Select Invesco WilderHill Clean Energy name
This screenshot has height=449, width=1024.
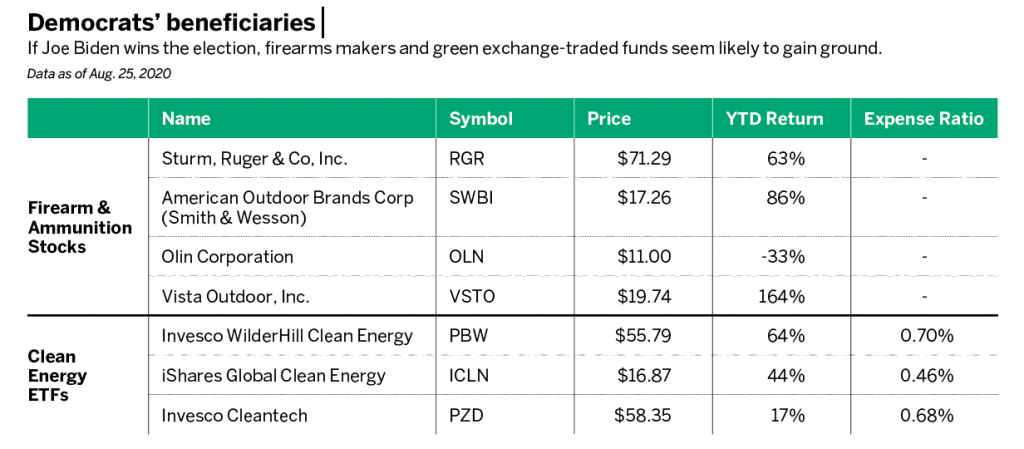pos(287,336)
